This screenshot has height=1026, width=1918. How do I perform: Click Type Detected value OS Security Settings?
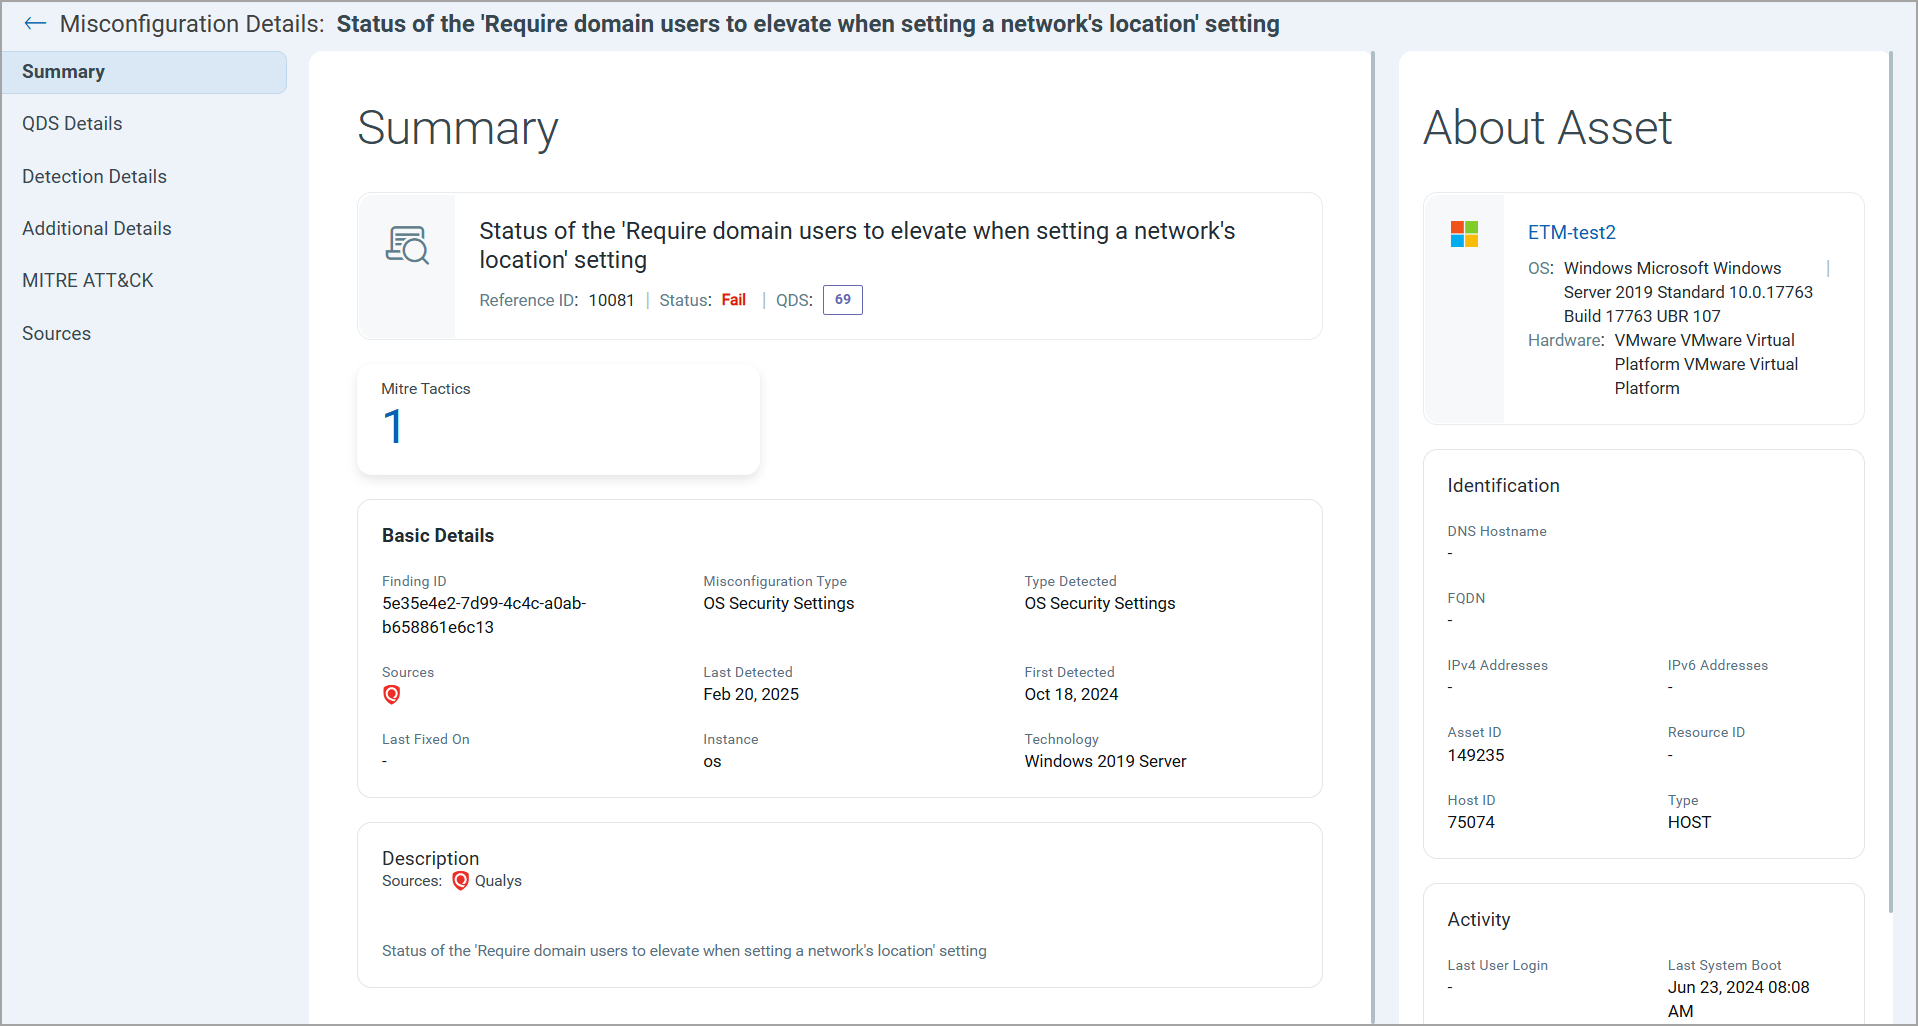pos(1100,604)
